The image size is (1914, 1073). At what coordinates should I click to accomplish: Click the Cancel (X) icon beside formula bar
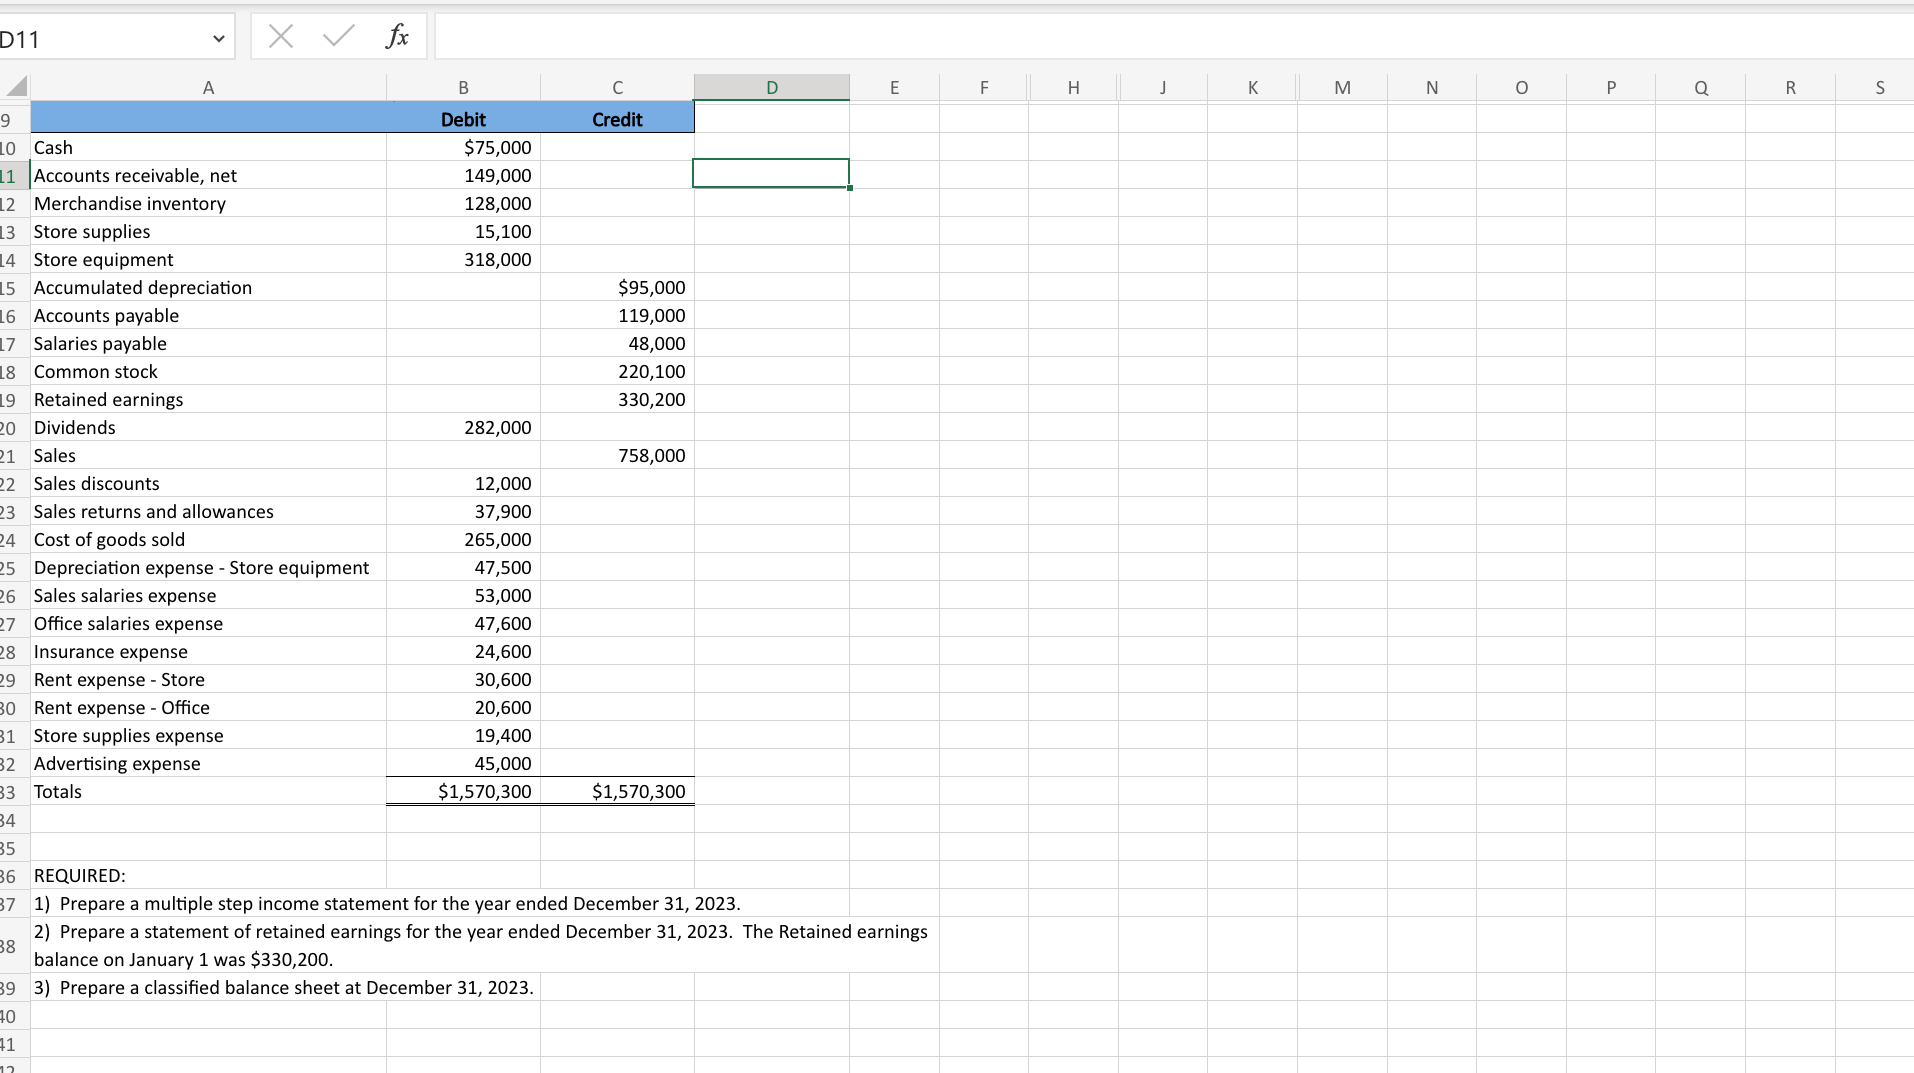pos(280,36)
